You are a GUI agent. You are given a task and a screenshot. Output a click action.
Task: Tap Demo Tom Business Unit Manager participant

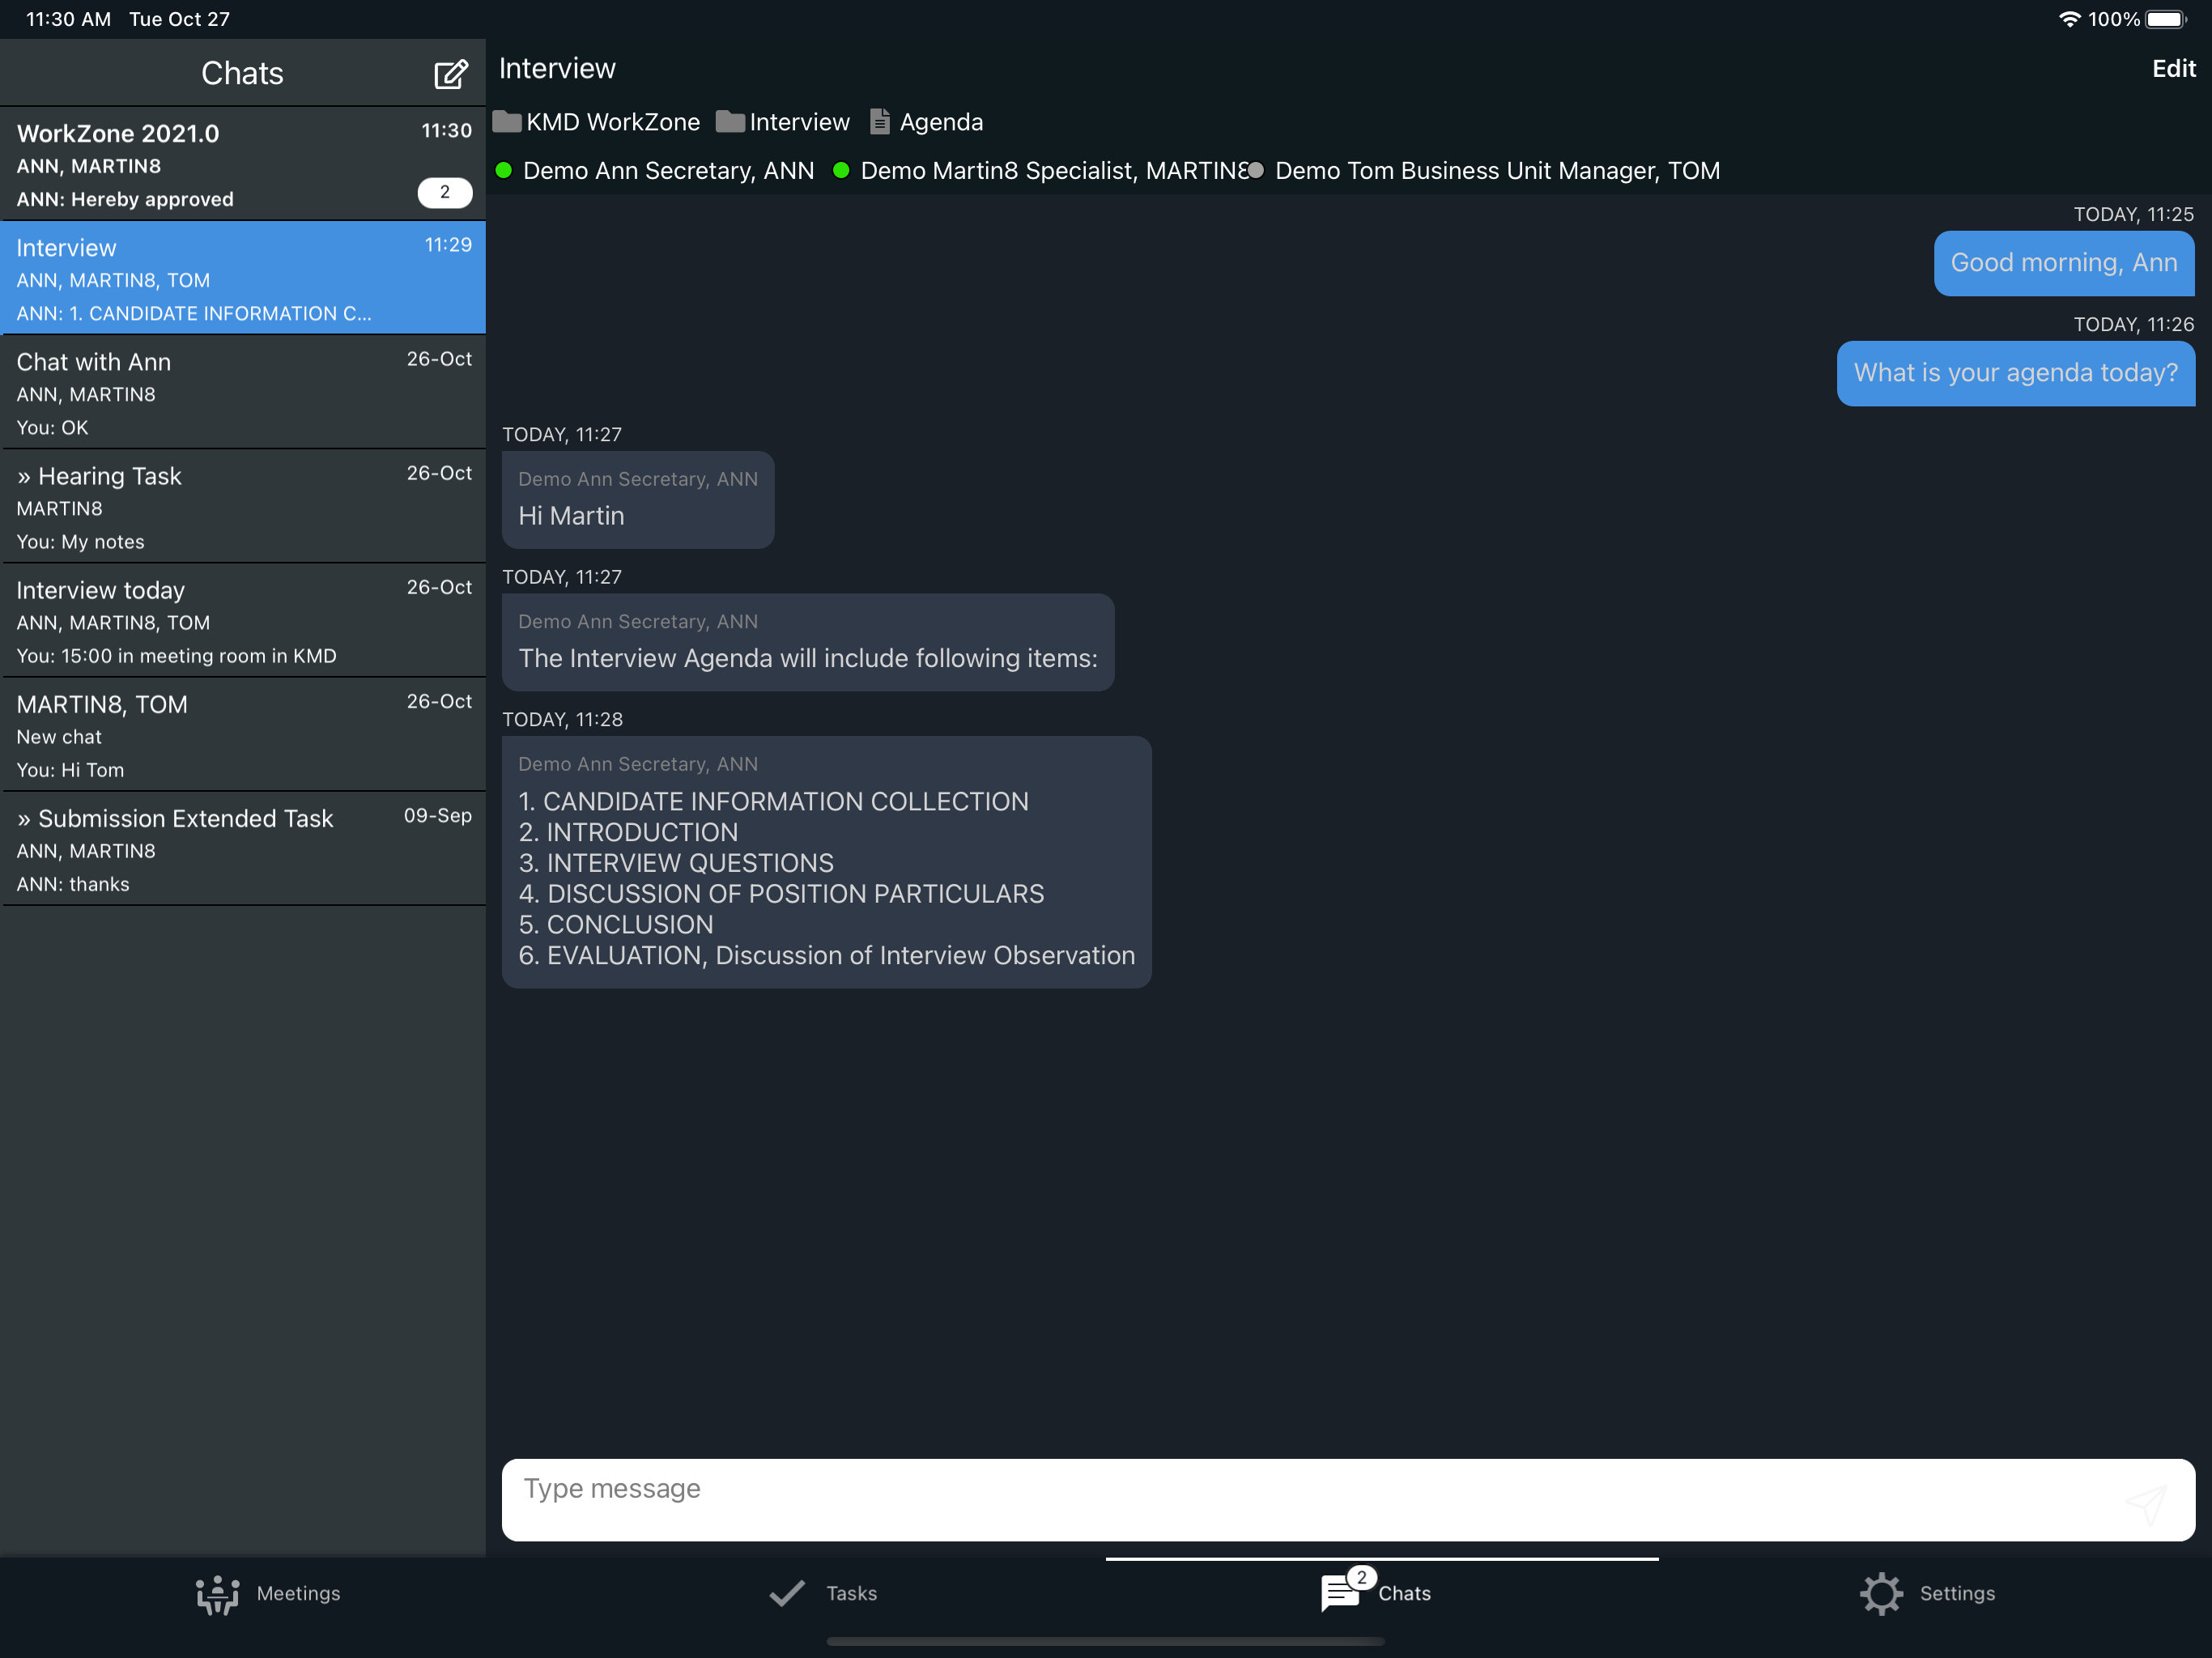[1496, 171]
